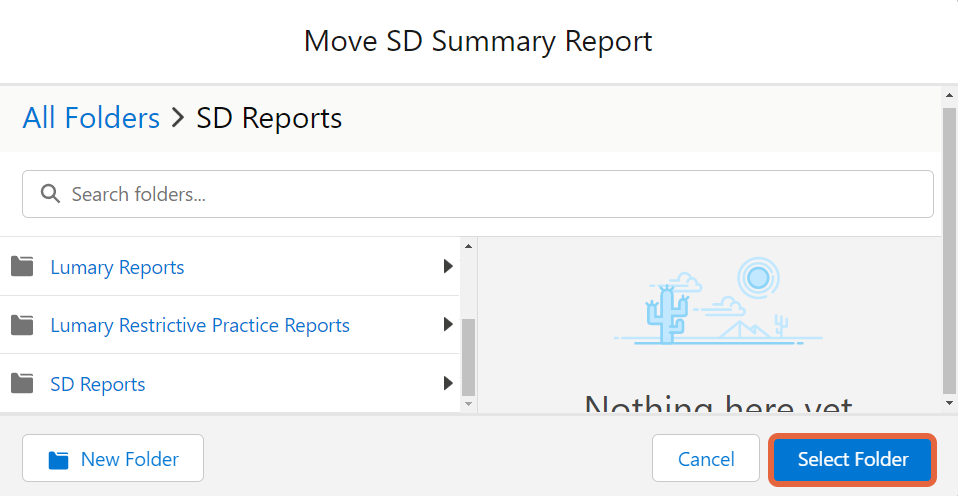The width and height of the screenshot is (958, 496).
Task: Click the Lumary Reports folder icon
Action: point(22,266)
